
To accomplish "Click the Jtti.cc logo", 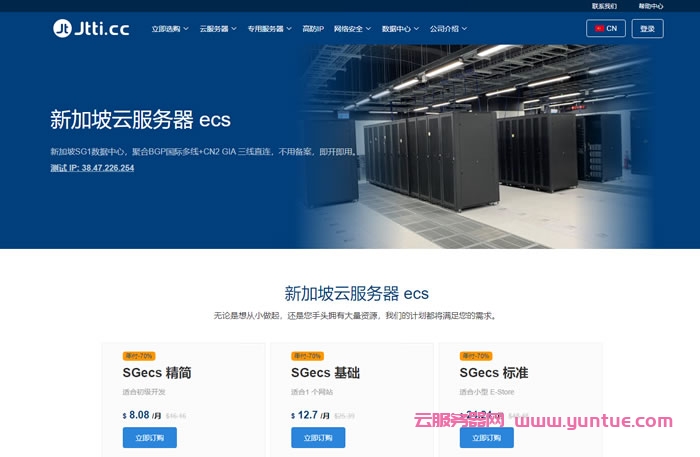I will pos(91,28).
